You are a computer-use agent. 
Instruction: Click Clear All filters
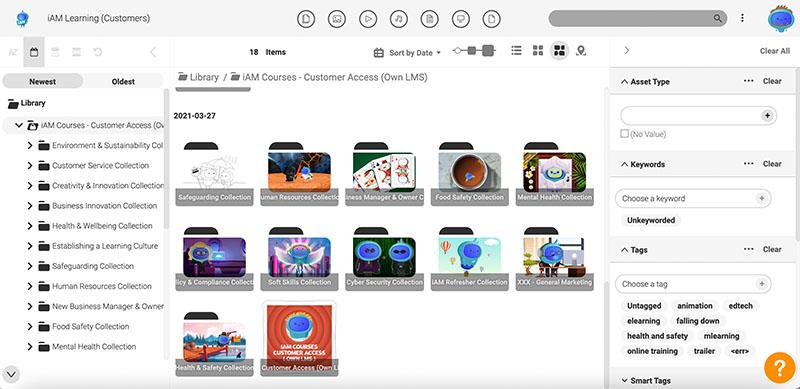tap(774, 51)
